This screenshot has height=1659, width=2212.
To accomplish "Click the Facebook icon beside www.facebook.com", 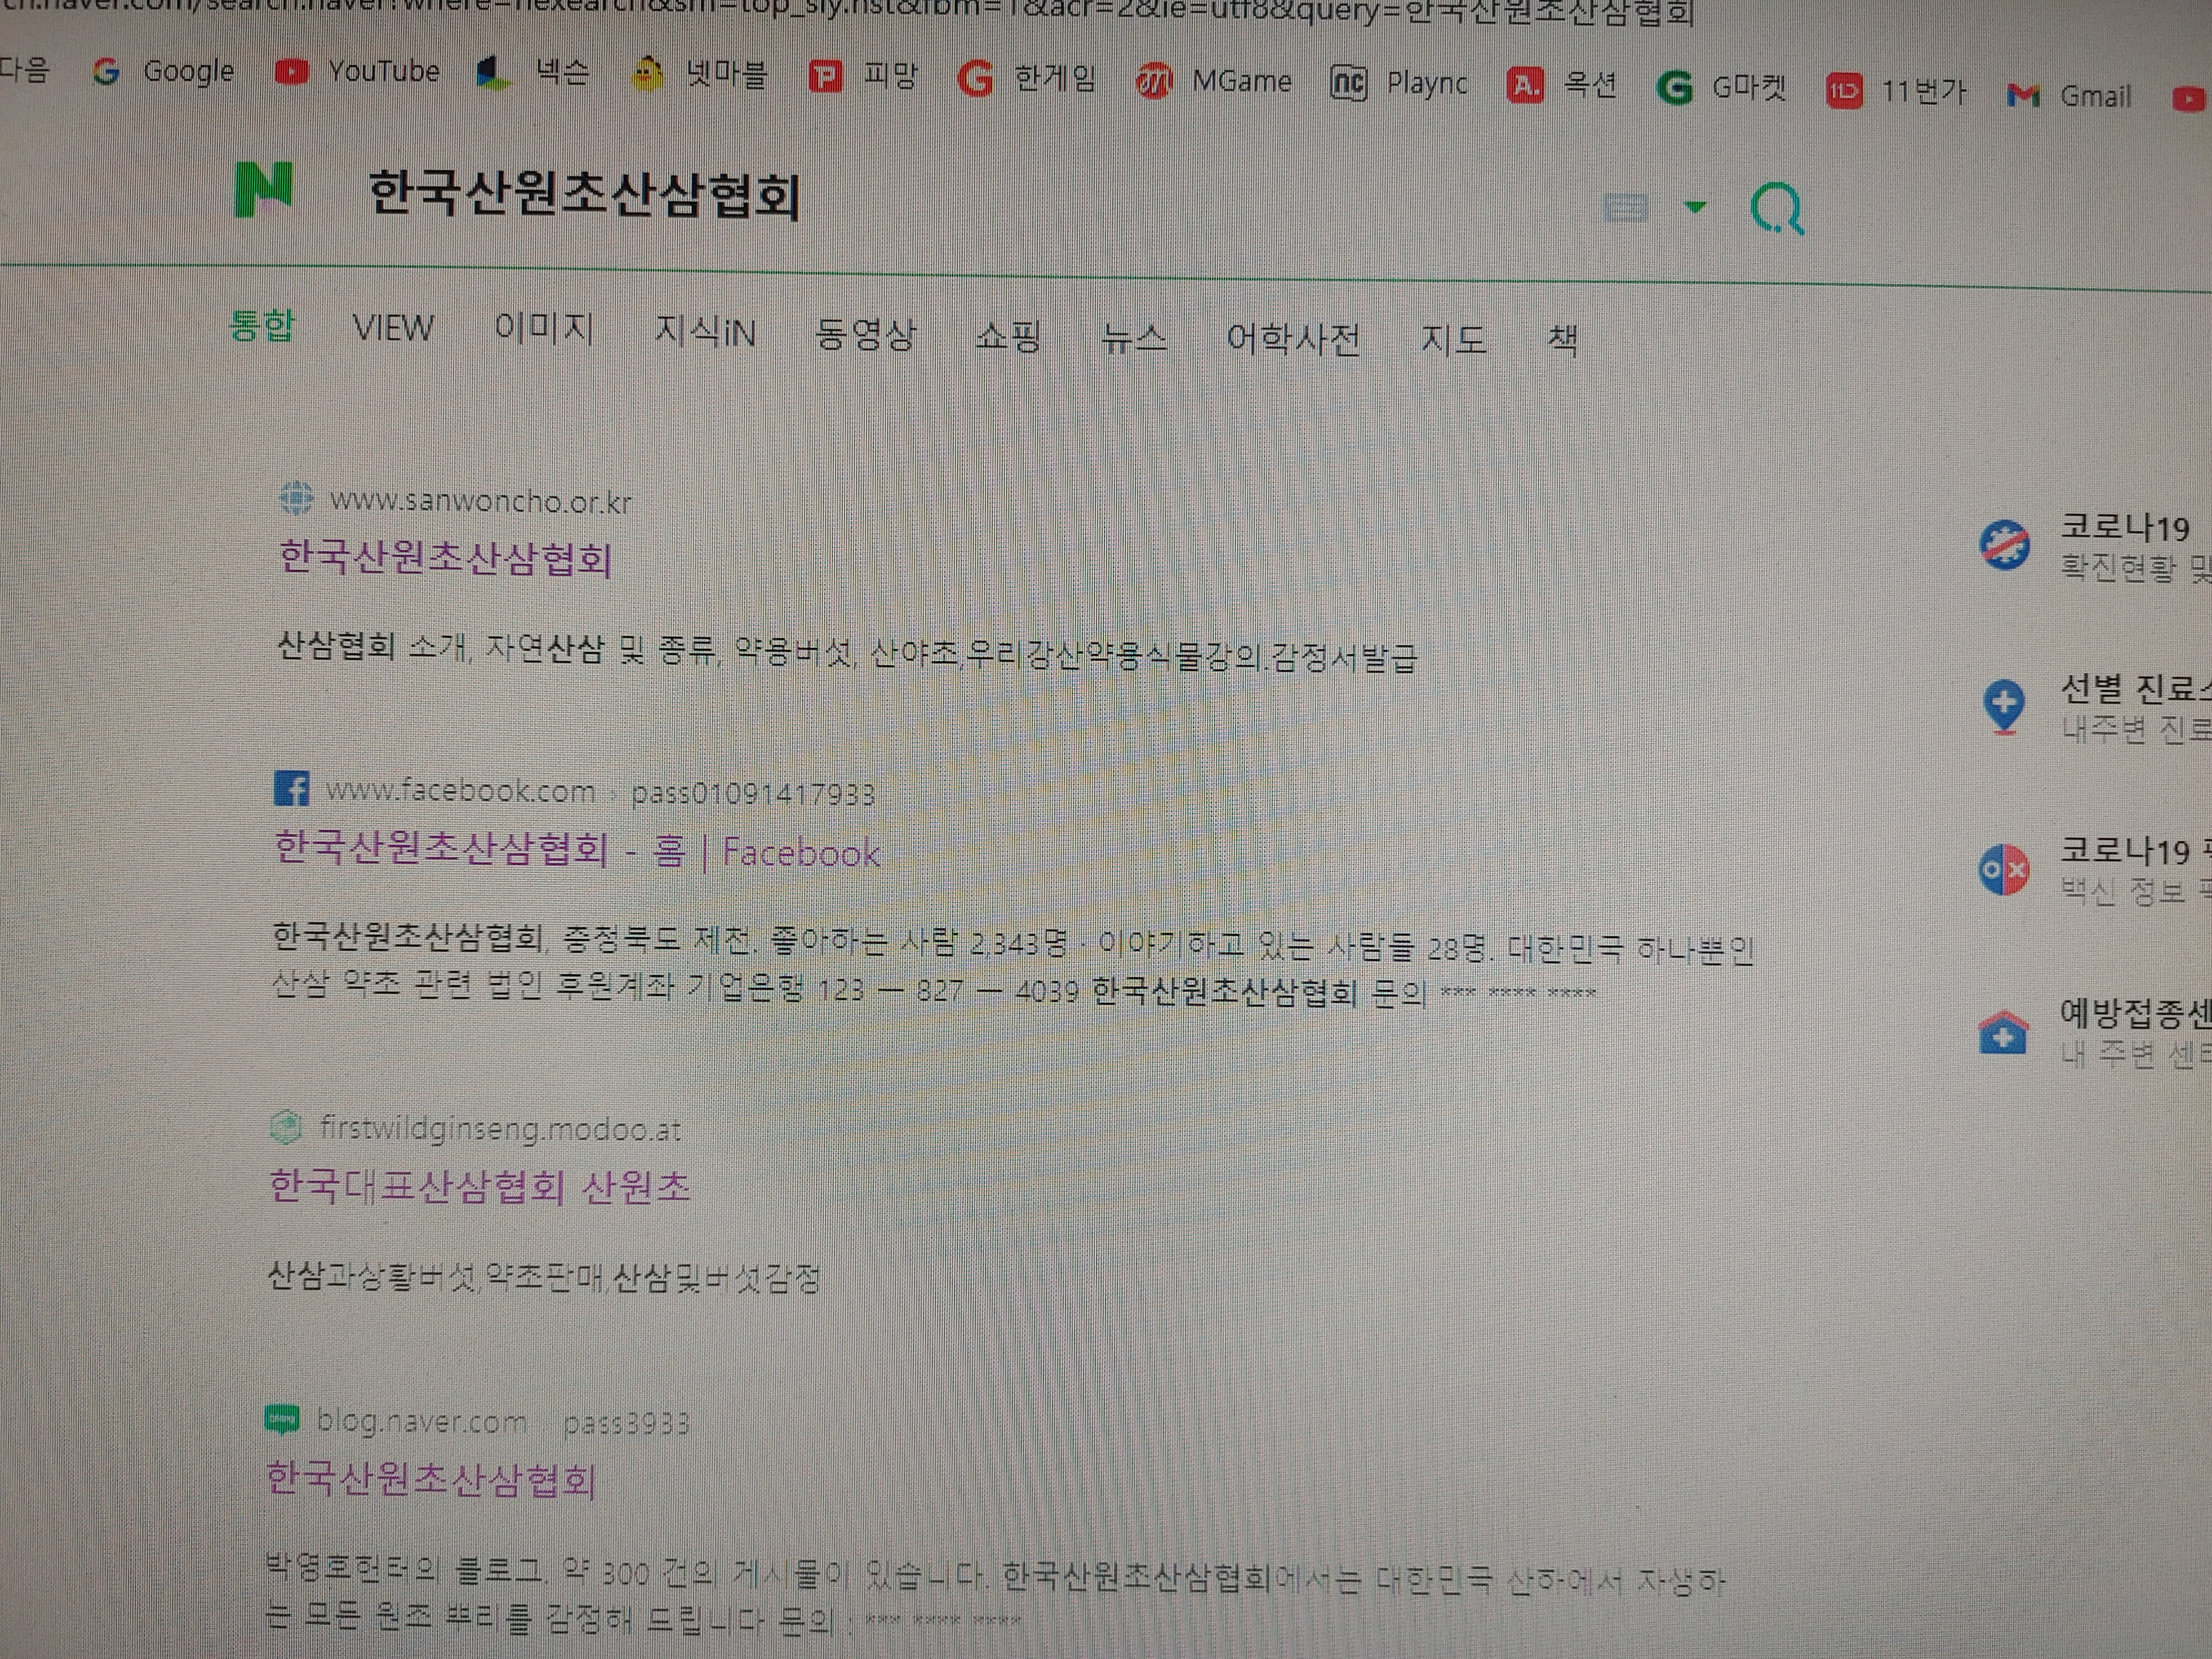I will 291,788.
